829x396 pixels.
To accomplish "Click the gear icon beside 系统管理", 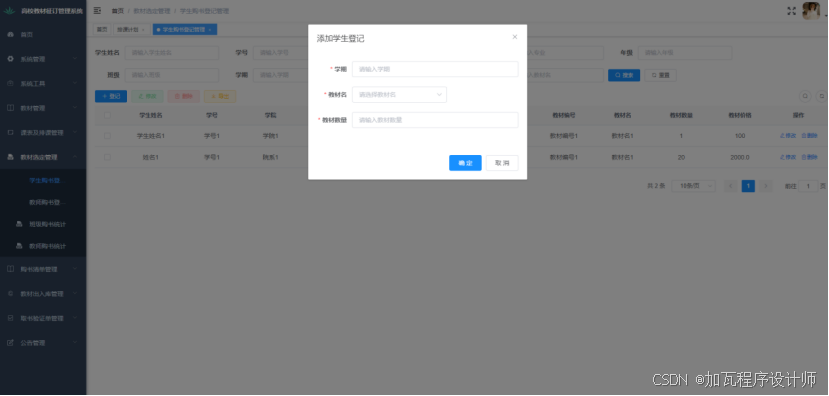I will point(11,59).
